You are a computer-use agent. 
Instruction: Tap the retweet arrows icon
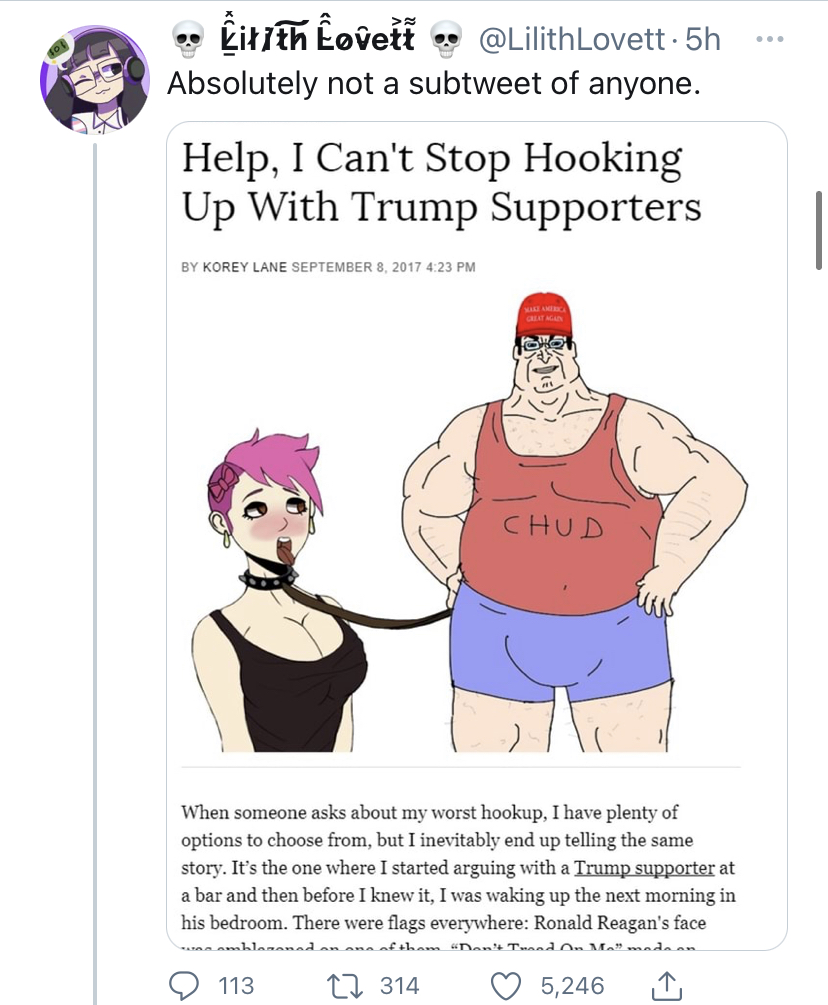(342, 985)
